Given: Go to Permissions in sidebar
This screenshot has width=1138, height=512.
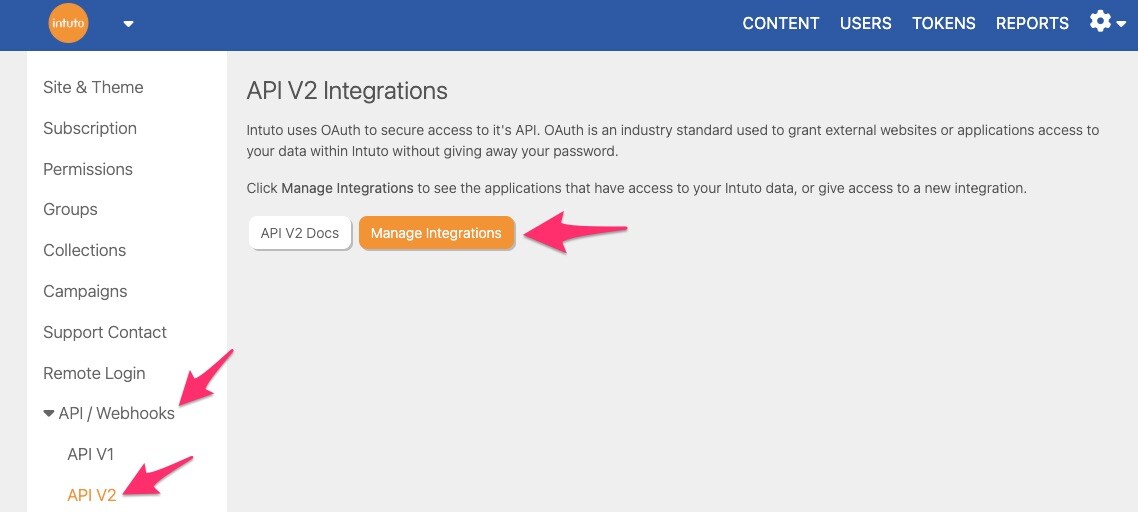Looking at the screenshot, I should (x=88, y=169).
